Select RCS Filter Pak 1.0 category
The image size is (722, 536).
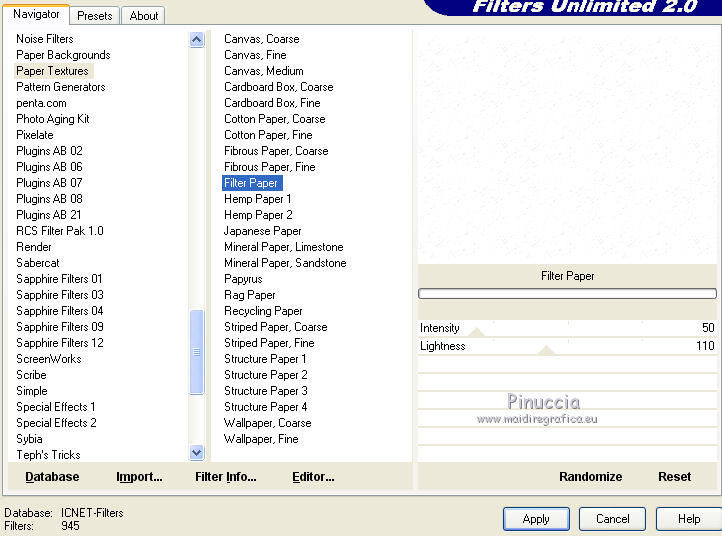59,231
